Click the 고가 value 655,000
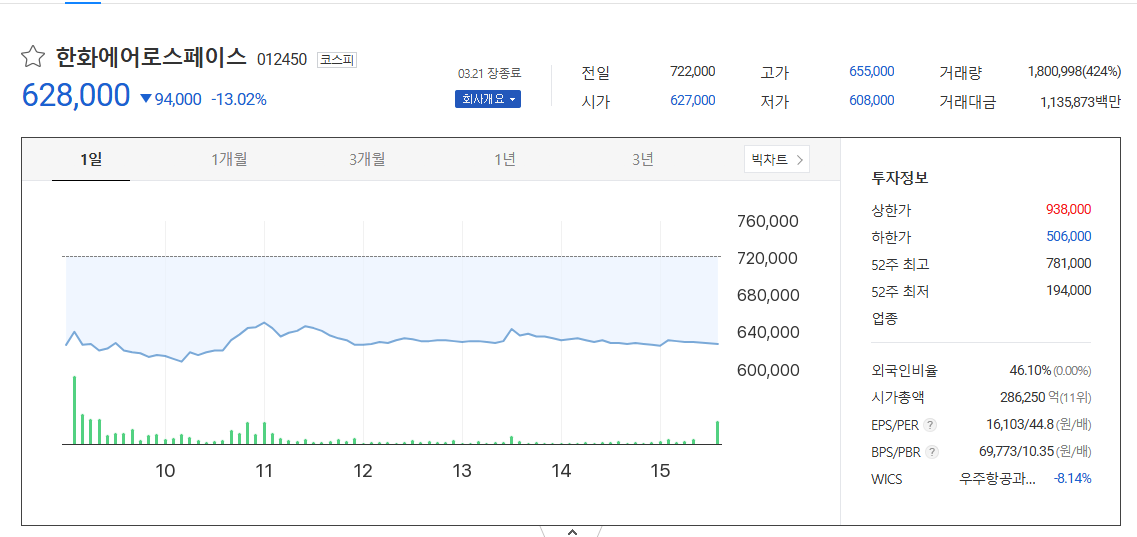 point(872,72)
